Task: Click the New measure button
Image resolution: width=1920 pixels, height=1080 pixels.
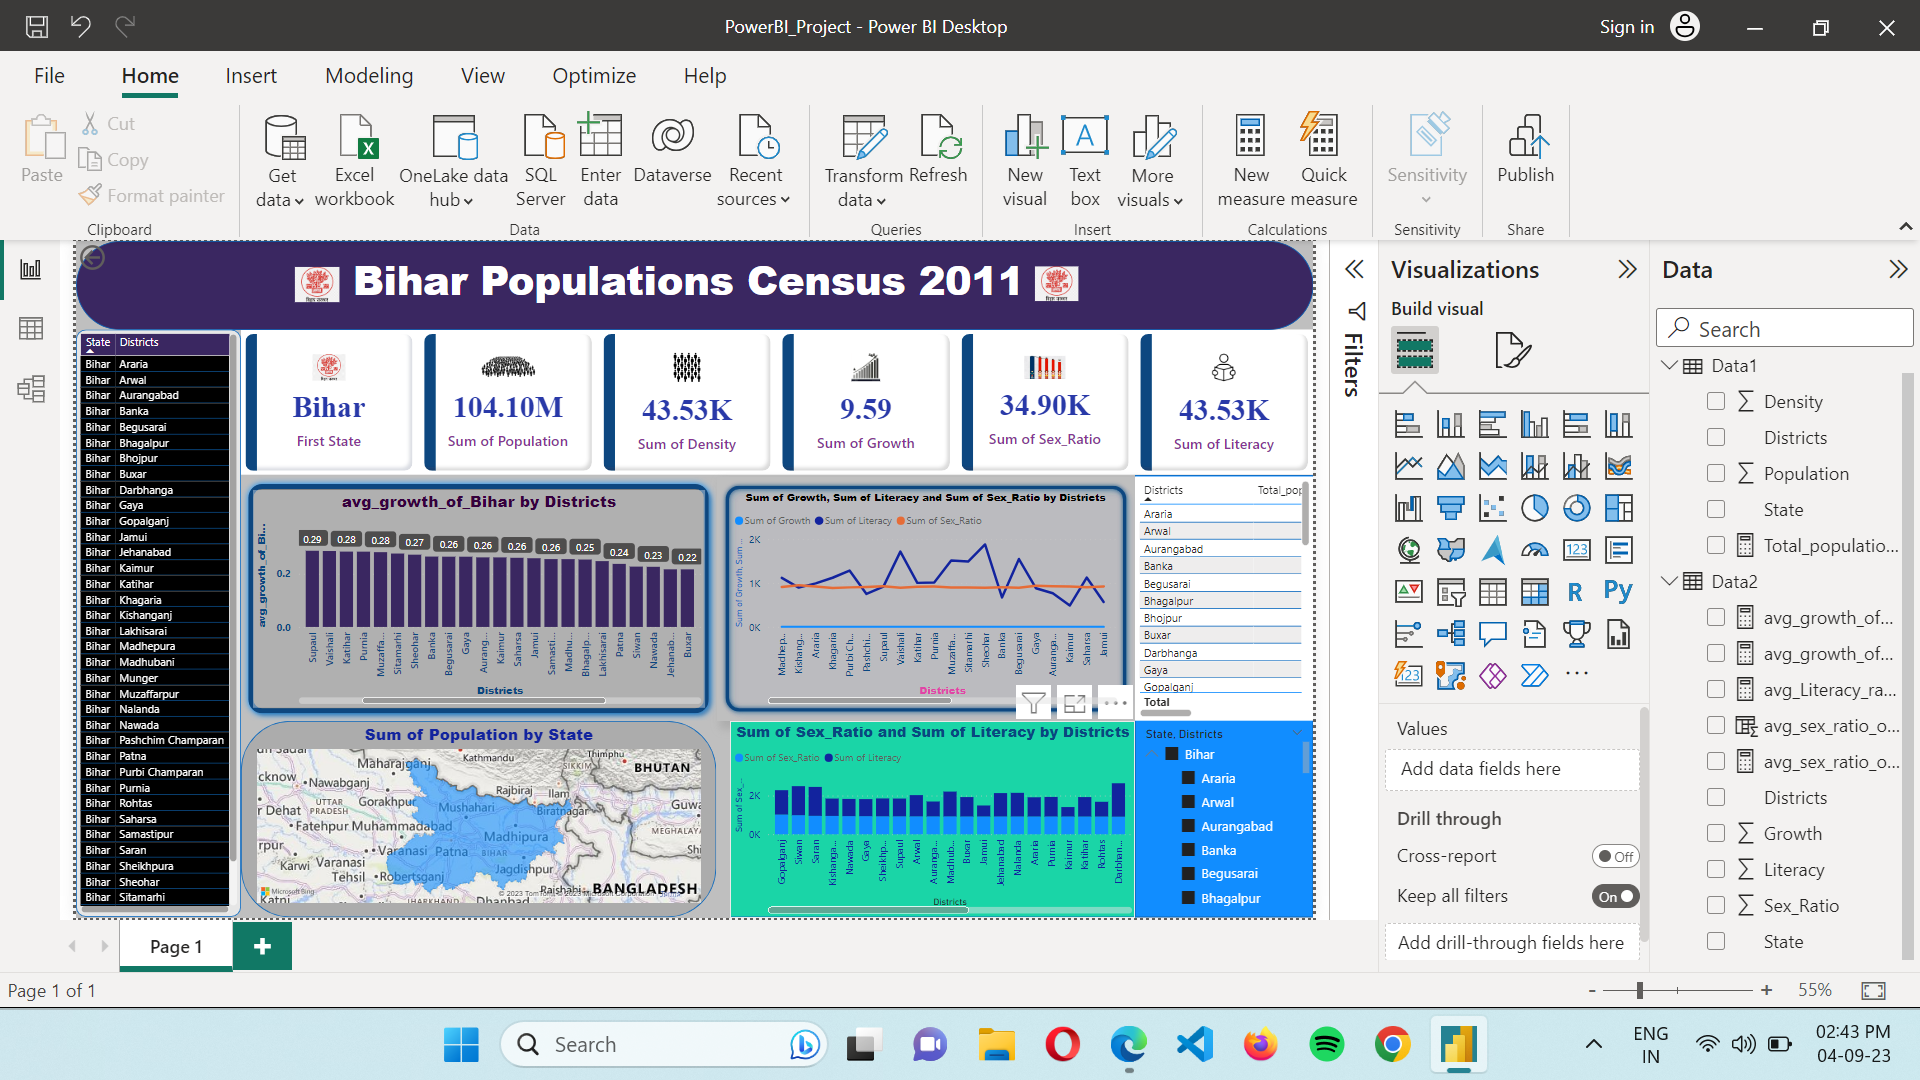Action: point(1250,160)
